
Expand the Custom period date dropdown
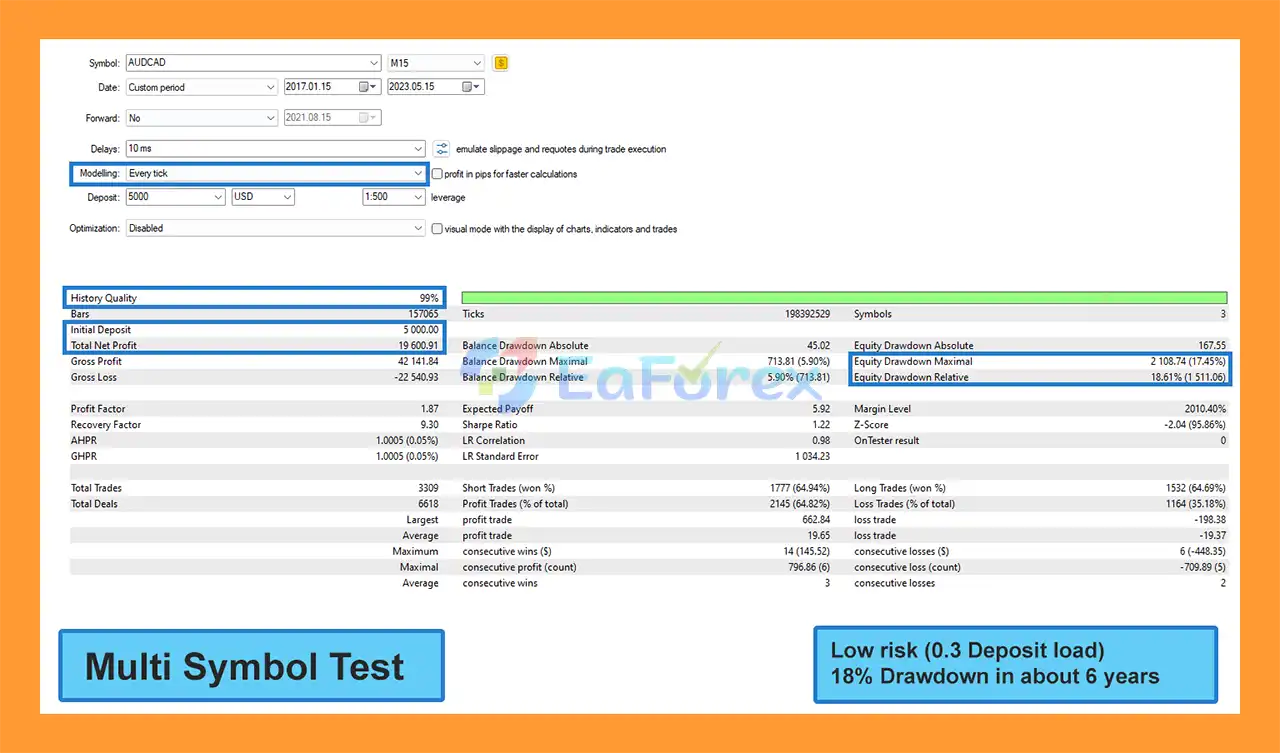click(270, 87)
